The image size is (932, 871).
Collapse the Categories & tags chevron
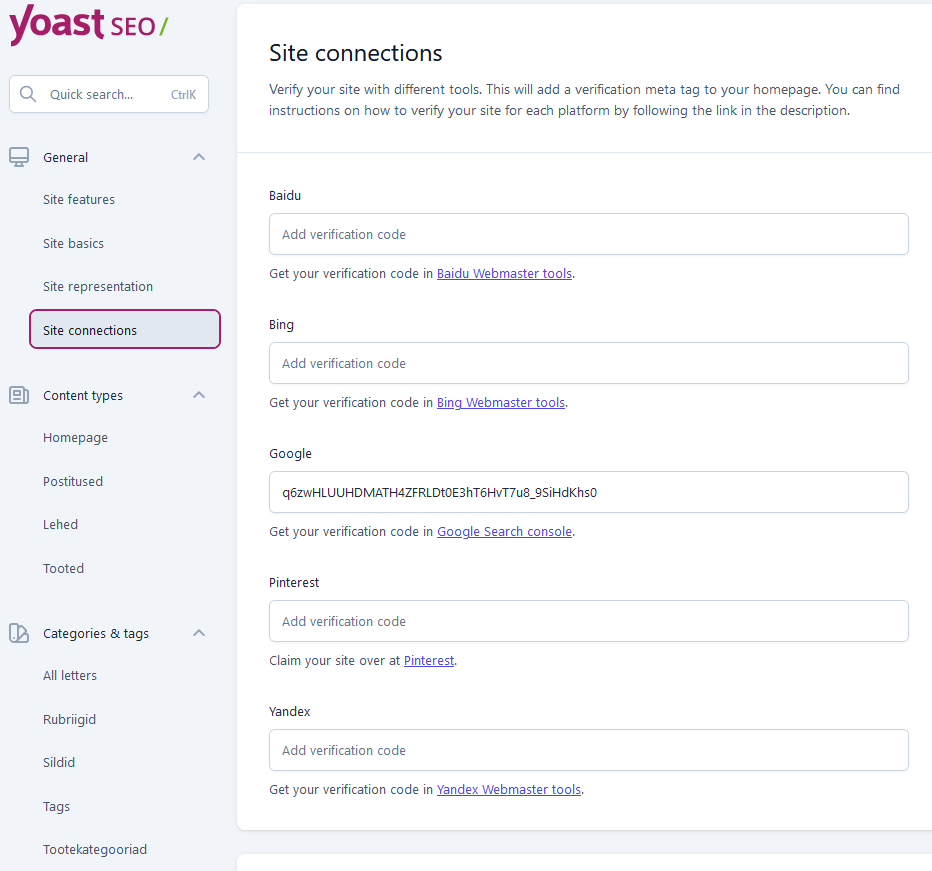pos(199,633)
